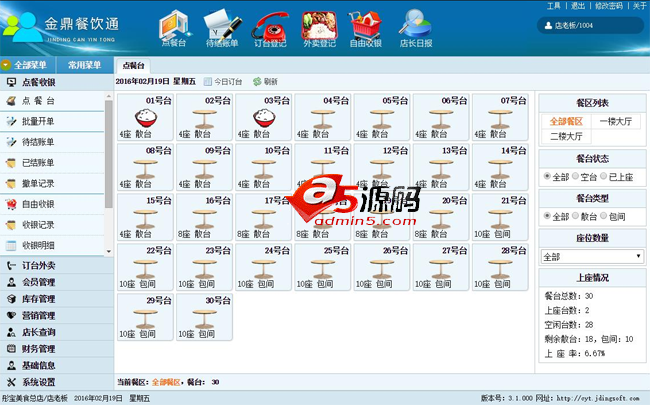Expand the 会员管理 menu section
This screenshot has width=650, height=405.
57,282
